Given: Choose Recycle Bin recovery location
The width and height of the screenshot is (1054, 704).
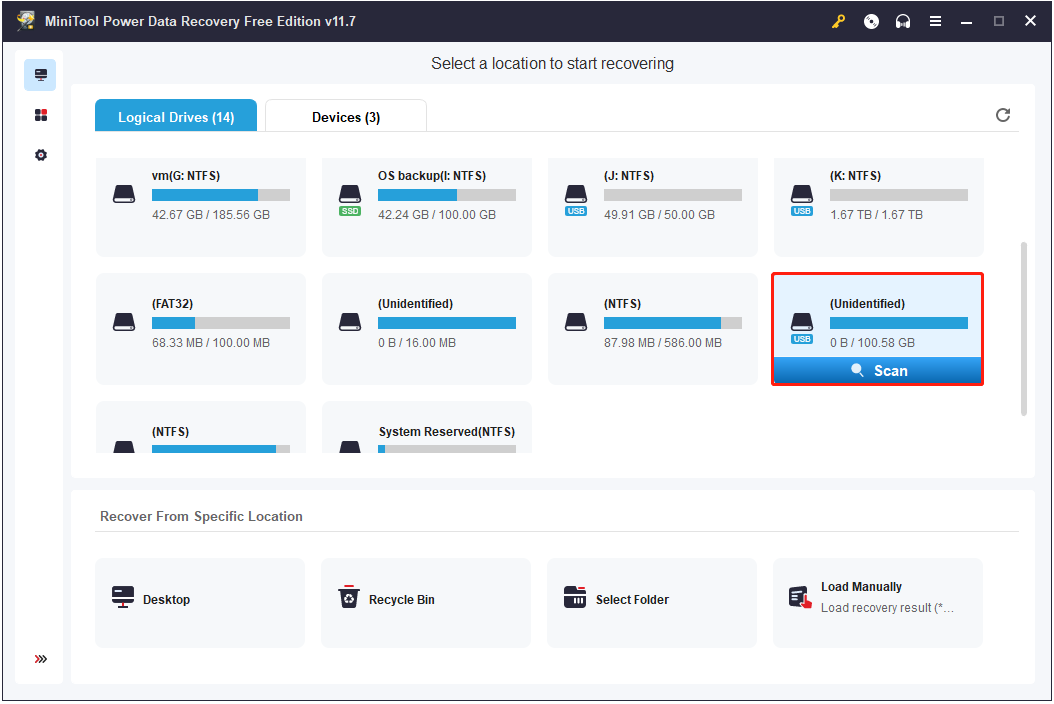Looking at the screenshot, I should [x=426, y=603].
